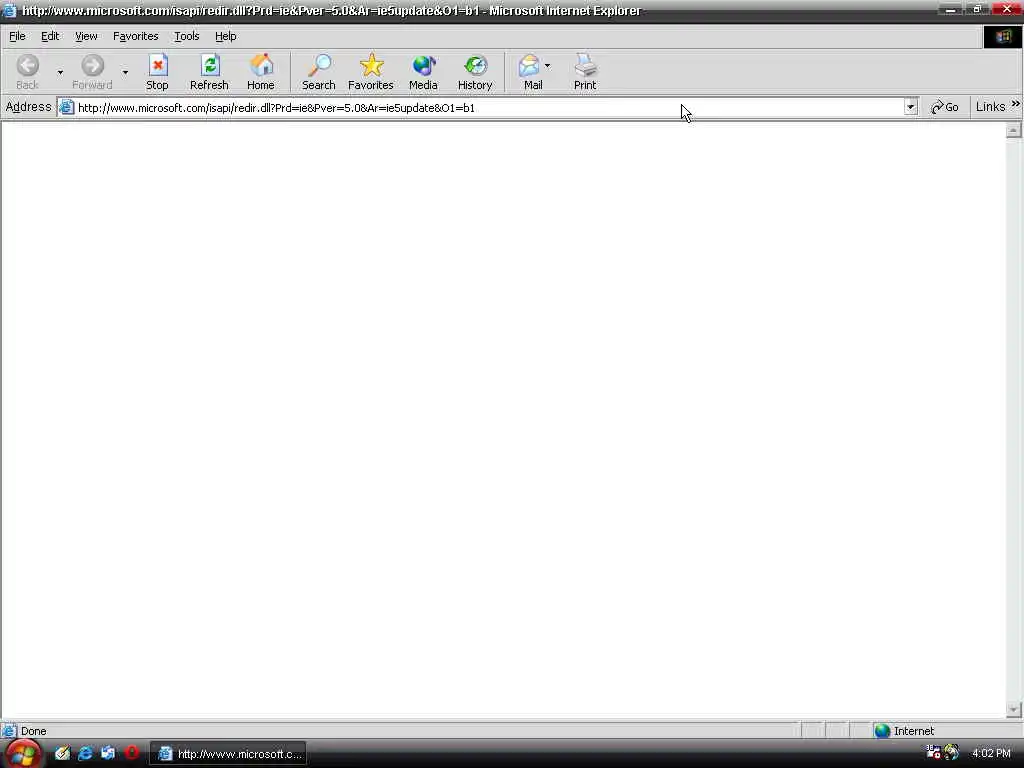Open the View menu
Viewport: 1024px width, 768px height.
(x=86, y=36)
